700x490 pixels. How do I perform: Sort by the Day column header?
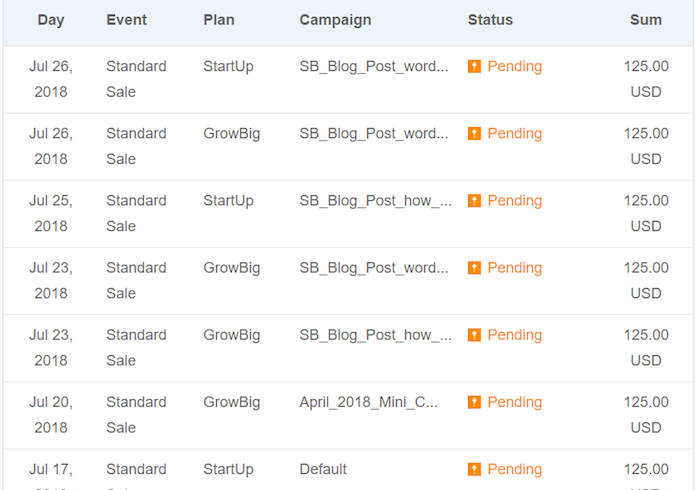(51, 20)
